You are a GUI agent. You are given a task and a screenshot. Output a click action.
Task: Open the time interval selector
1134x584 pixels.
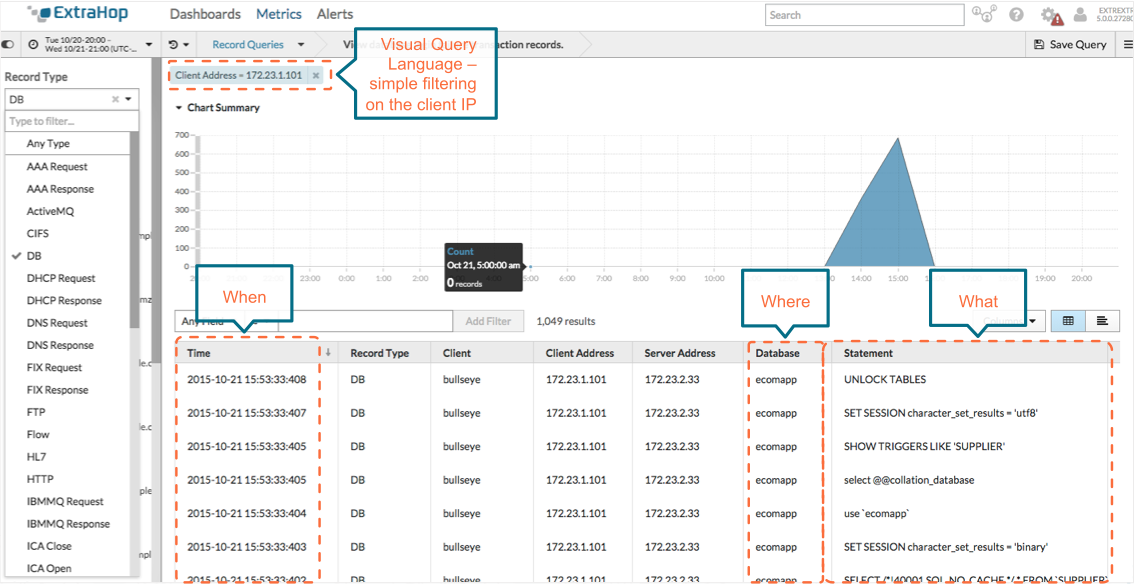[90, 45]
